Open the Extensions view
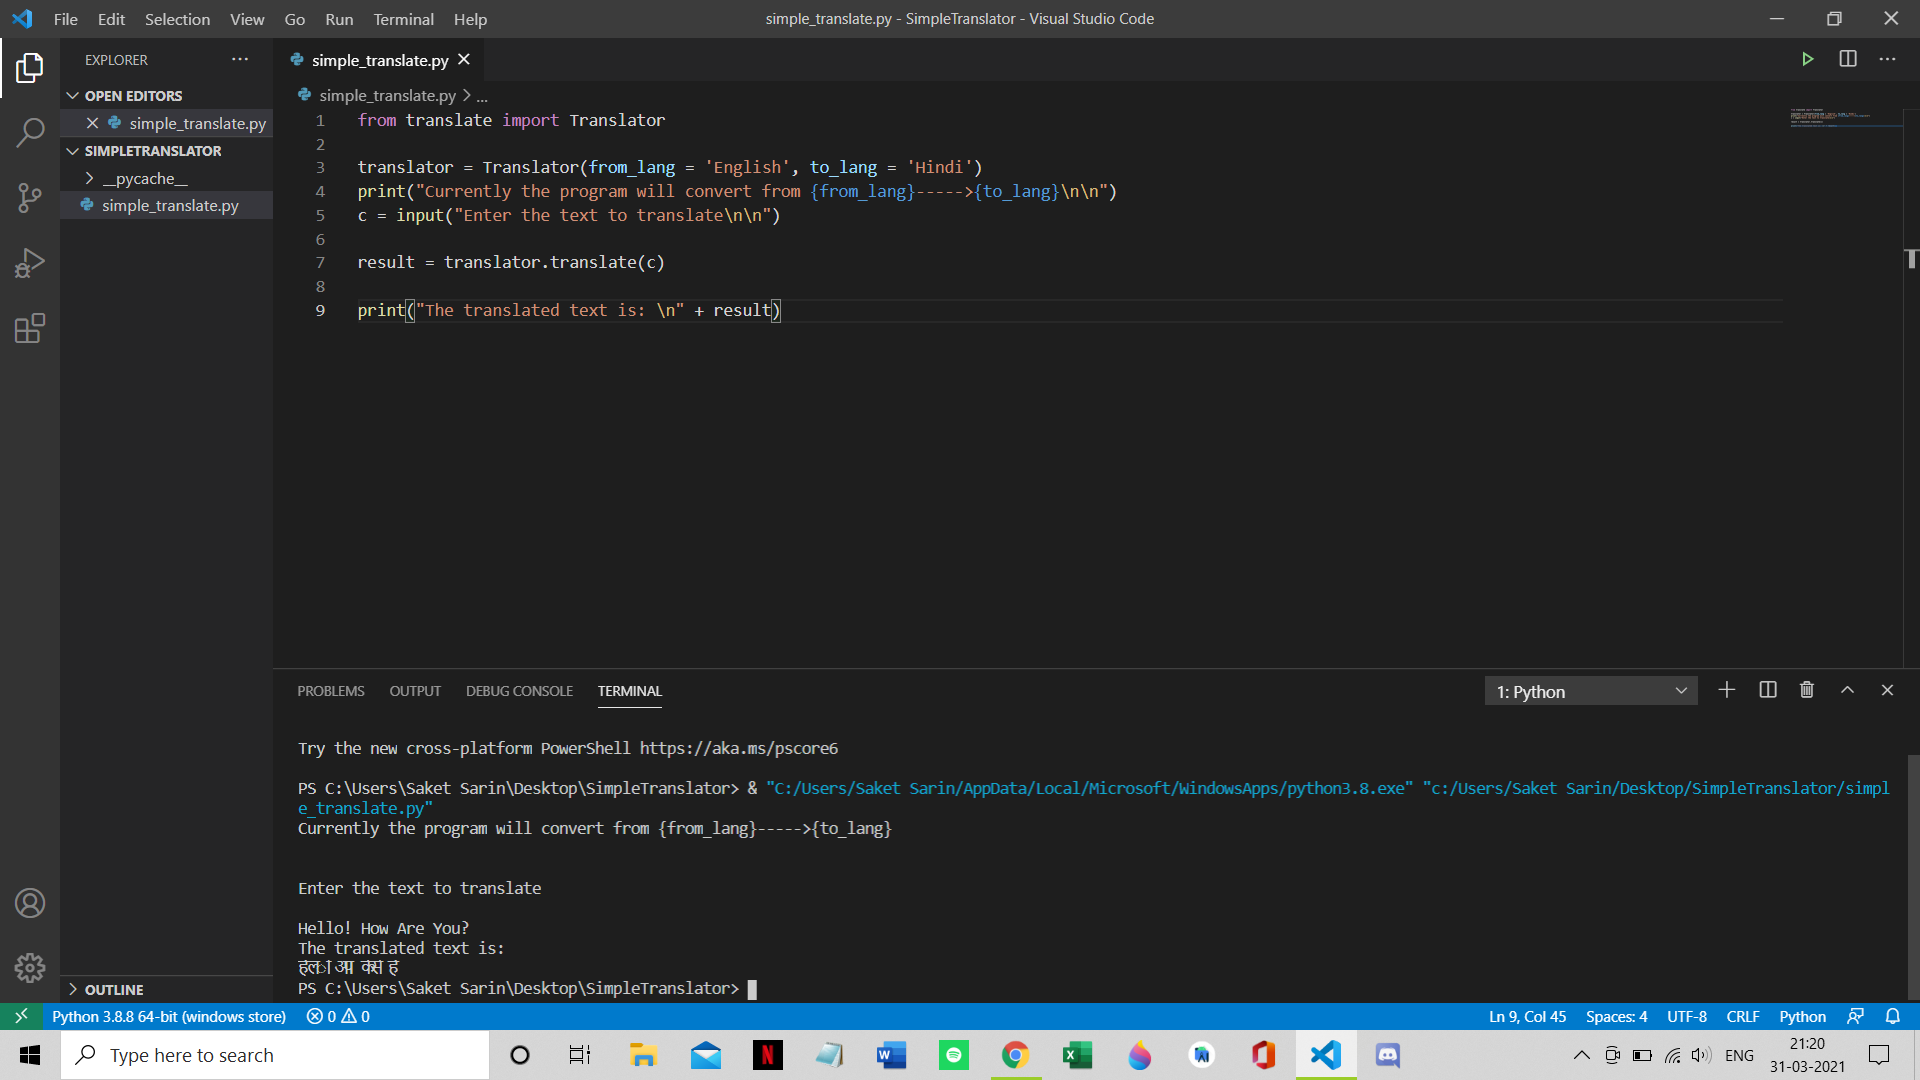This screenshot has height=1080, width=1920. click(30, 328)
